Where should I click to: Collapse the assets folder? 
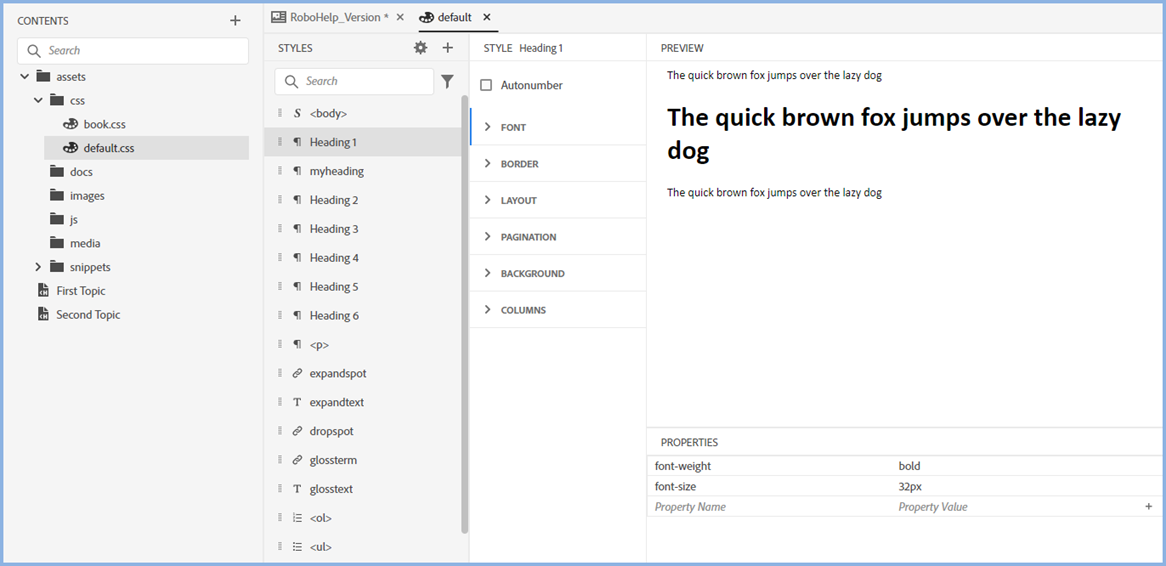pyautogui.click(x=24, y=77)
